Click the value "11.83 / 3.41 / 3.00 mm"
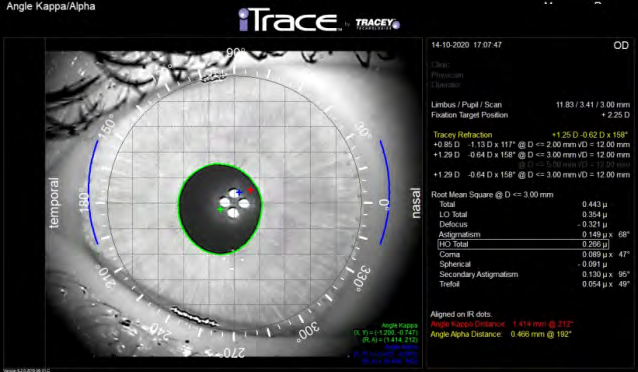 pos(593,105)
